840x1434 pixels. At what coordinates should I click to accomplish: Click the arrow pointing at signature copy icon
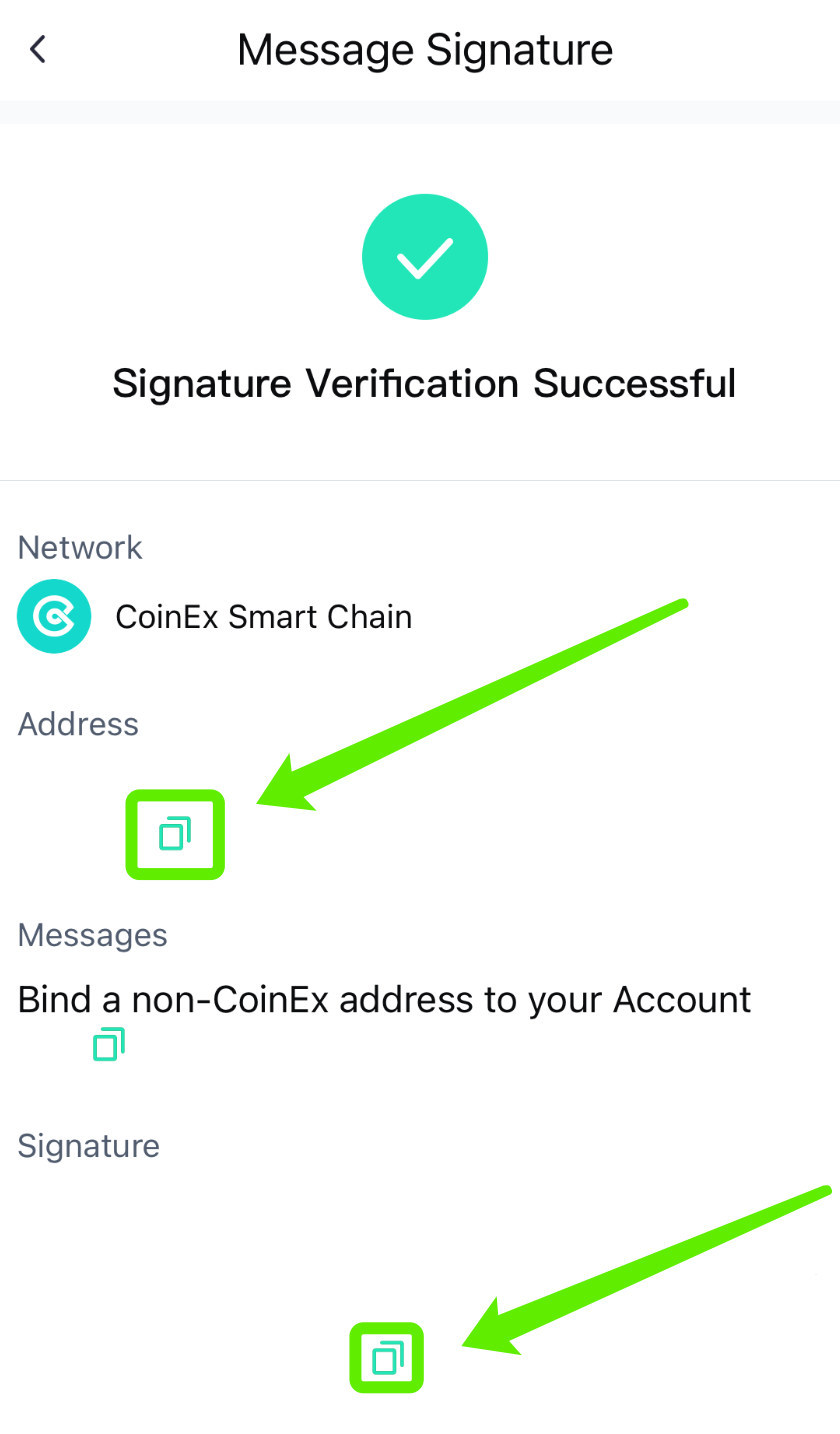(x=645, y=1270)
